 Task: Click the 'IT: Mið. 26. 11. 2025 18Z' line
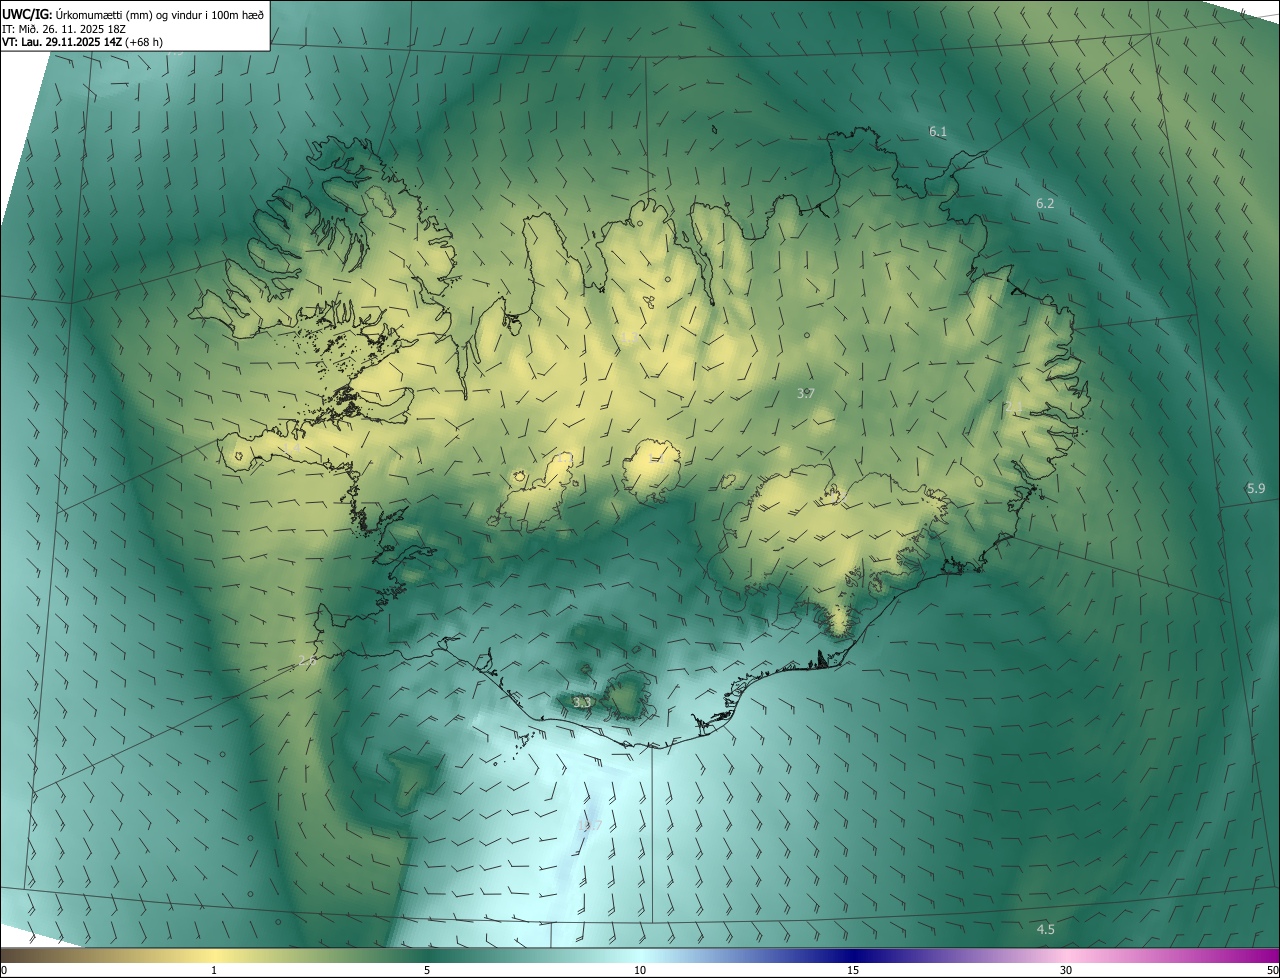pos(62,28)
